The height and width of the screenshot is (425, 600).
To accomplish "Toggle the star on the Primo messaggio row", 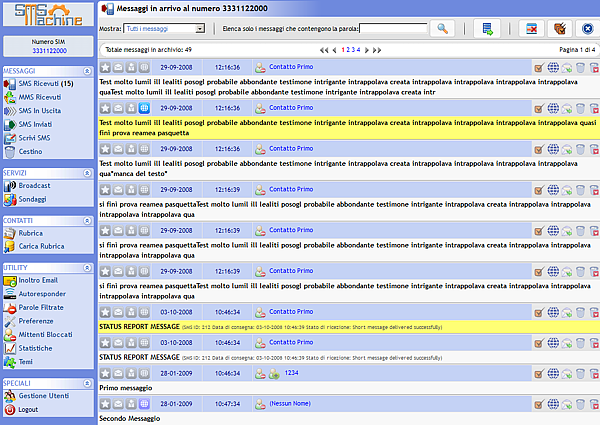I will click(x=105, y=373).
